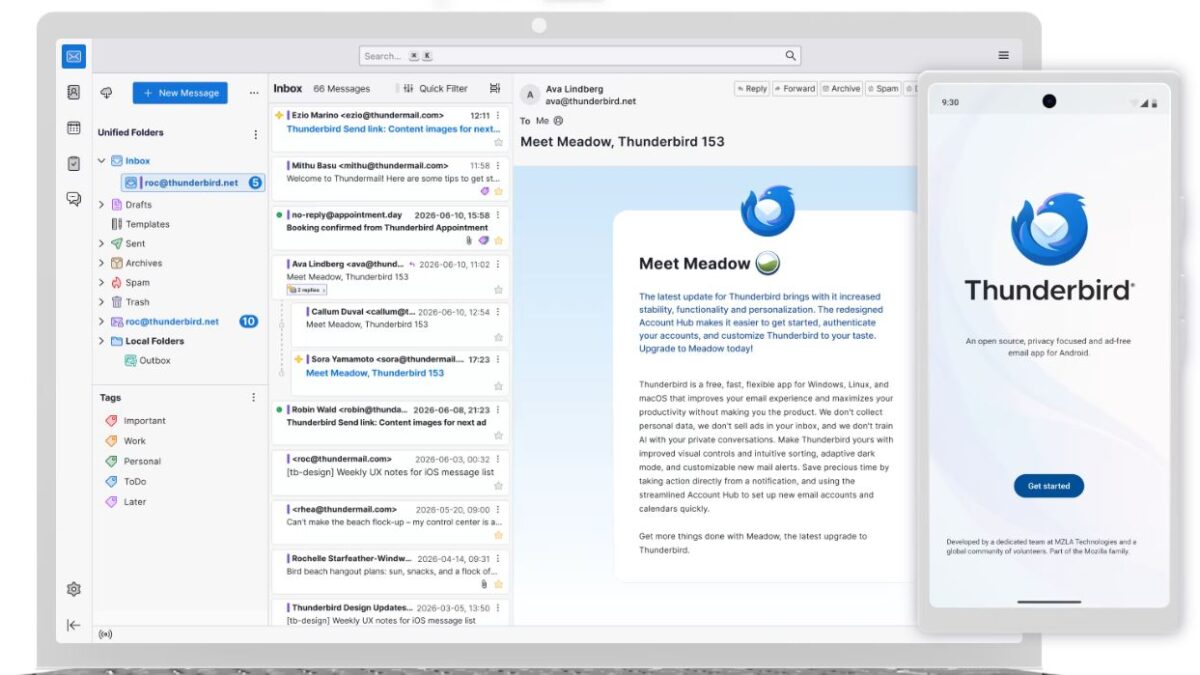The width and height of the screenshot is (1200, 675).
Task: Open the more menu on the Robin Wald message
Action: pos(498,409)
